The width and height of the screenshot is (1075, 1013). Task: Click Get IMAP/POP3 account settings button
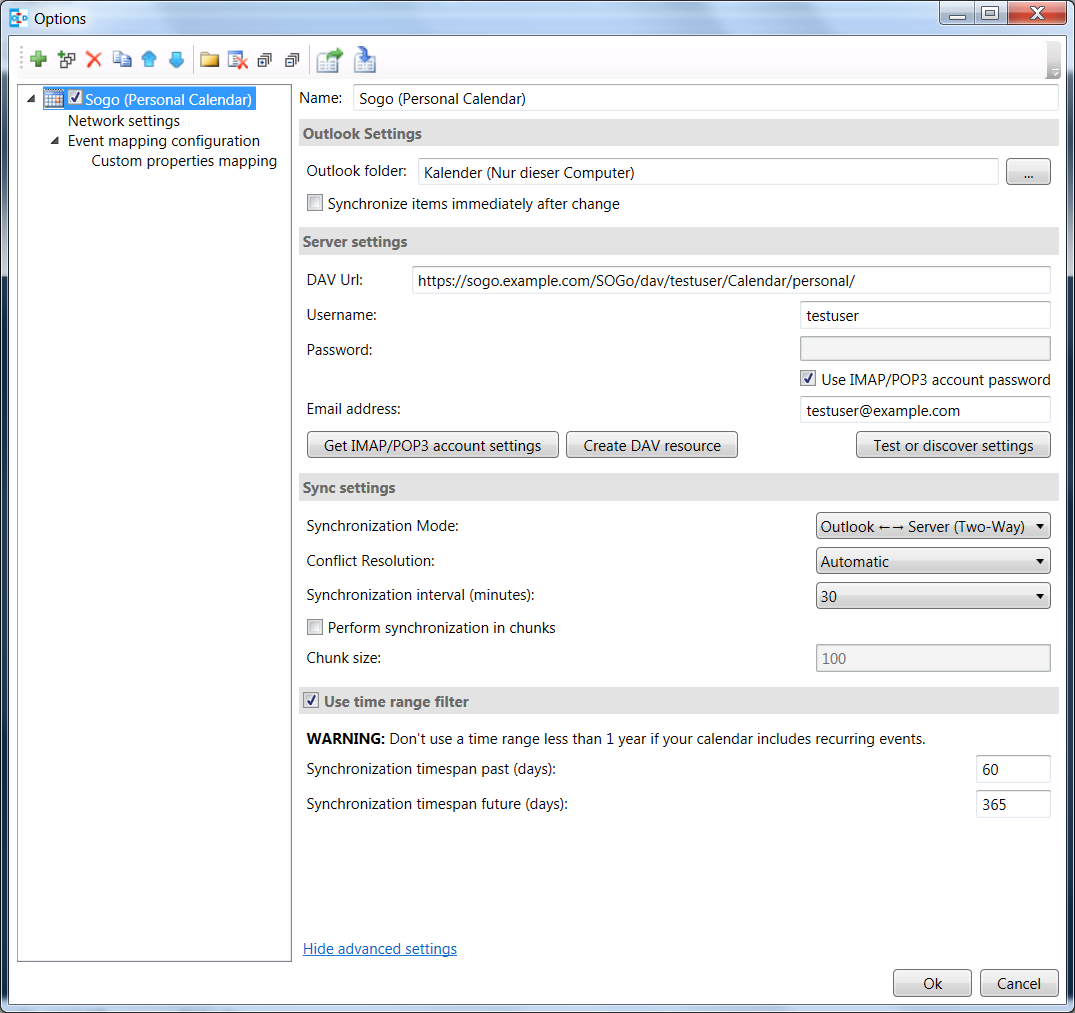click(x=433, y=446)
